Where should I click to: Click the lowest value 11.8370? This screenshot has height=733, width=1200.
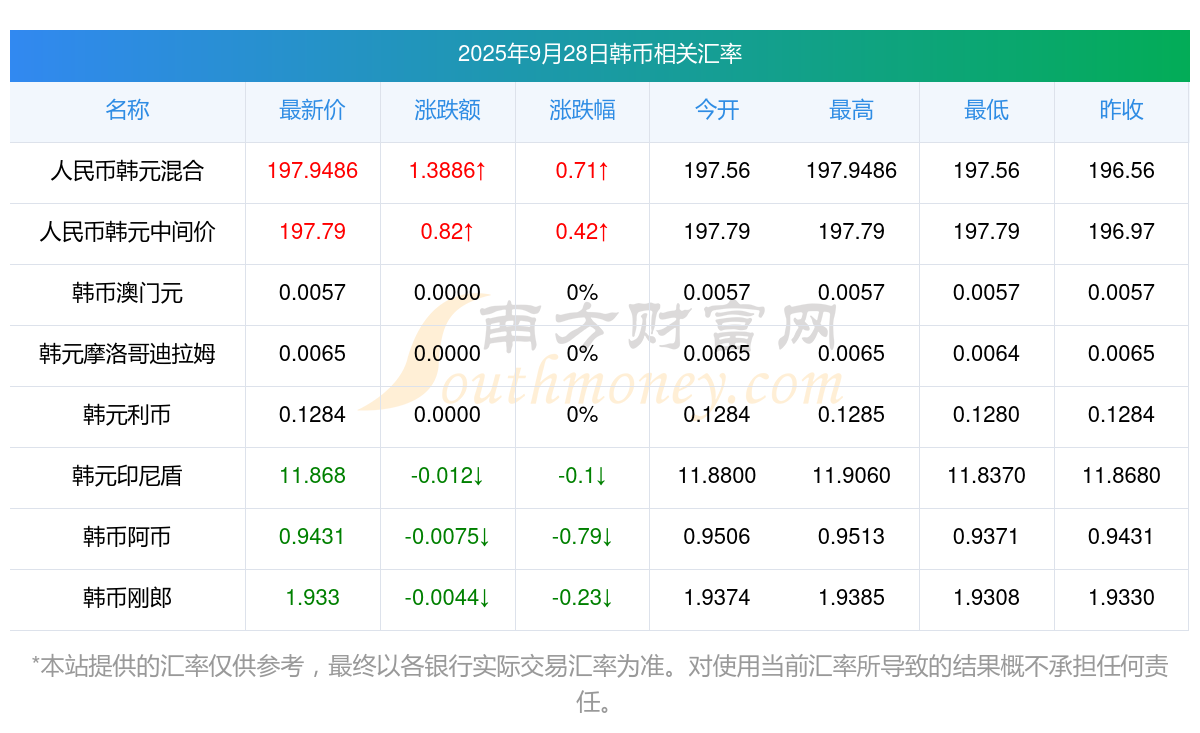[x=986, y=476]
